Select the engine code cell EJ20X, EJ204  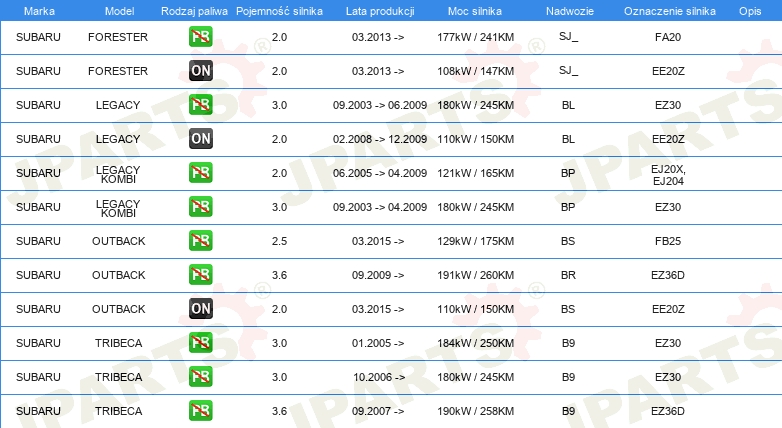[x=668, y=175]
